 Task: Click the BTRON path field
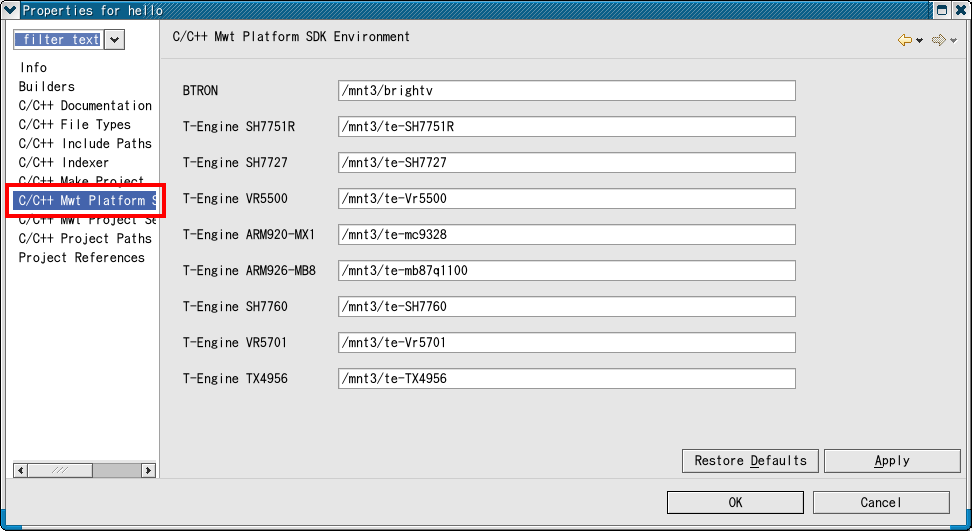[567, 90]
